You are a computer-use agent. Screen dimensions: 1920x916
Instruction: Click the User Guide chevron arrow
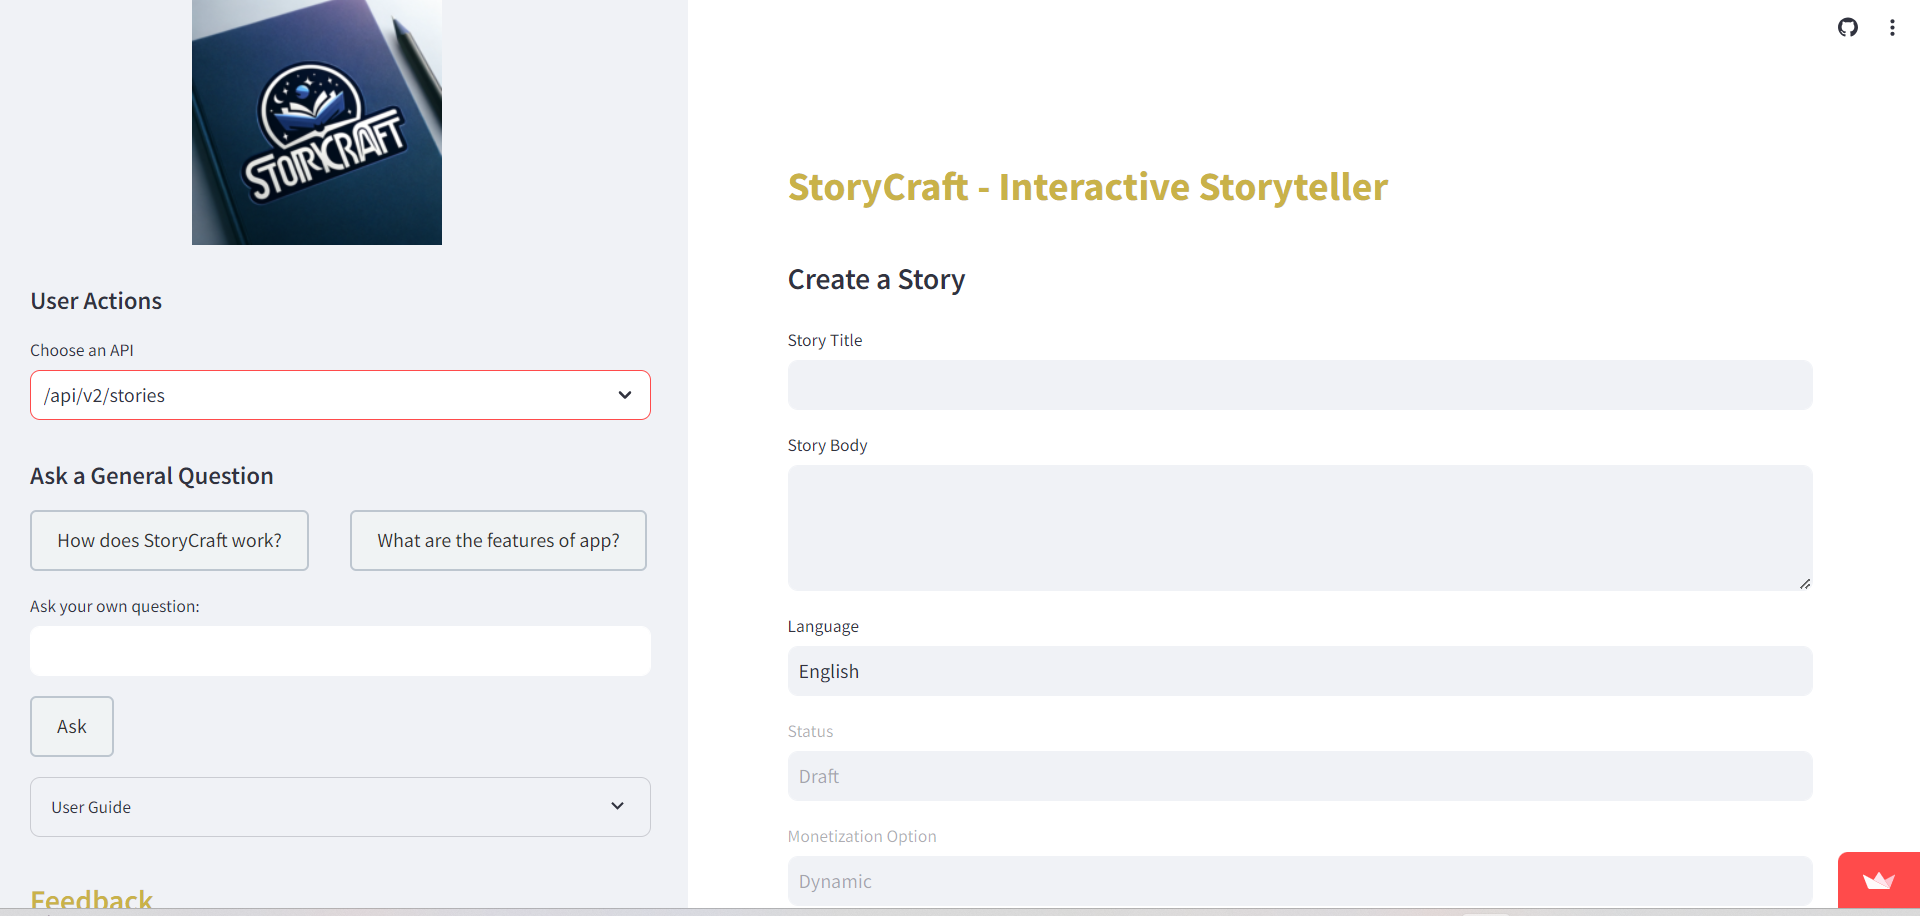point(617,806)
